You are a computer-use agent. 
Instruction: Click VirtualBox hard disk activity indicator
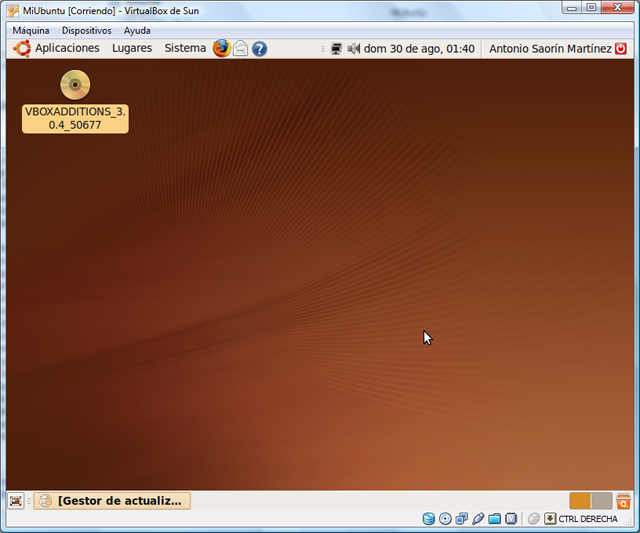tap(429, 519)
